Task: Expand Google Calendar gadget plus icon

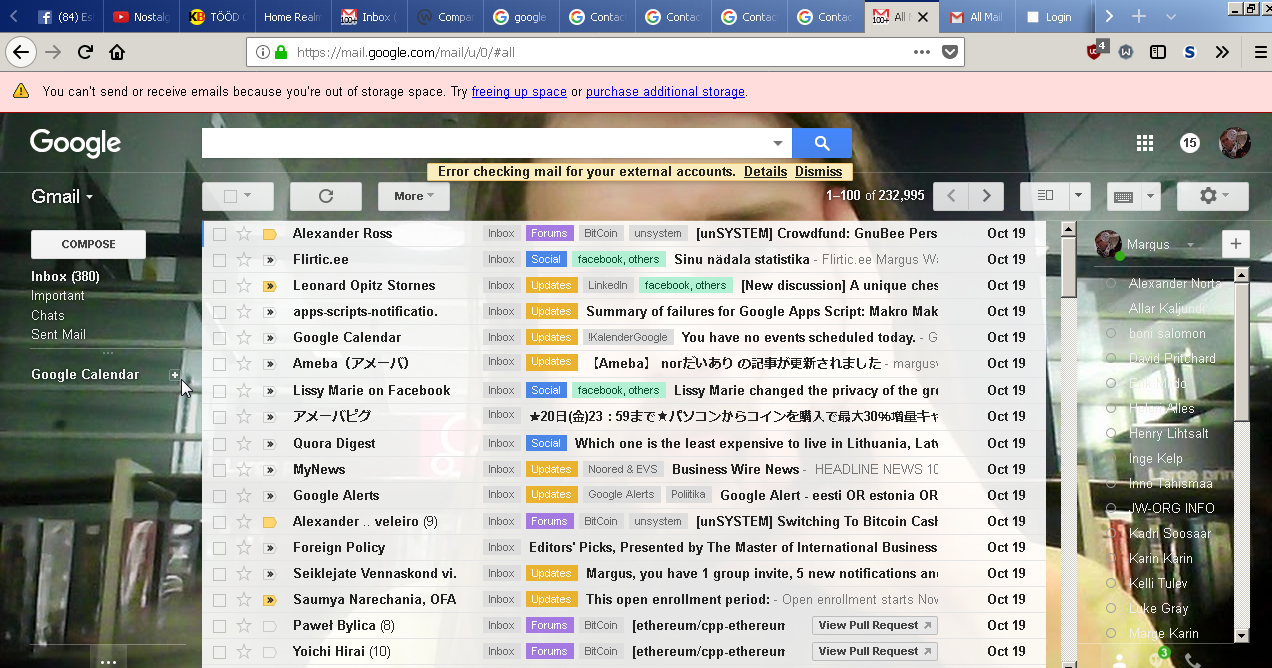Action: [175, 375]
